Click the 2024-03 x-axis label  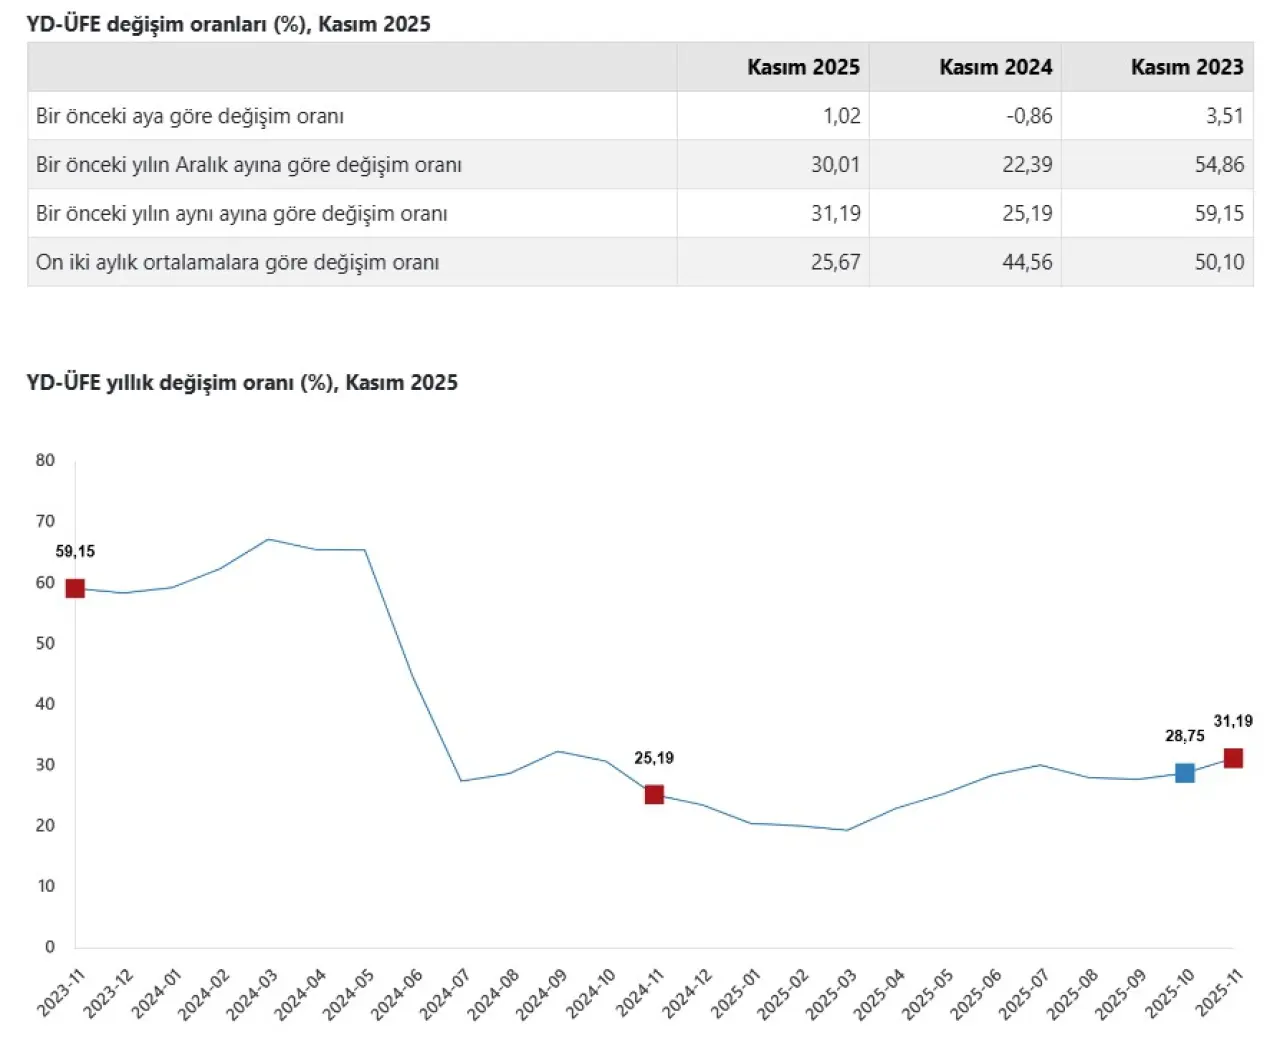252,995
